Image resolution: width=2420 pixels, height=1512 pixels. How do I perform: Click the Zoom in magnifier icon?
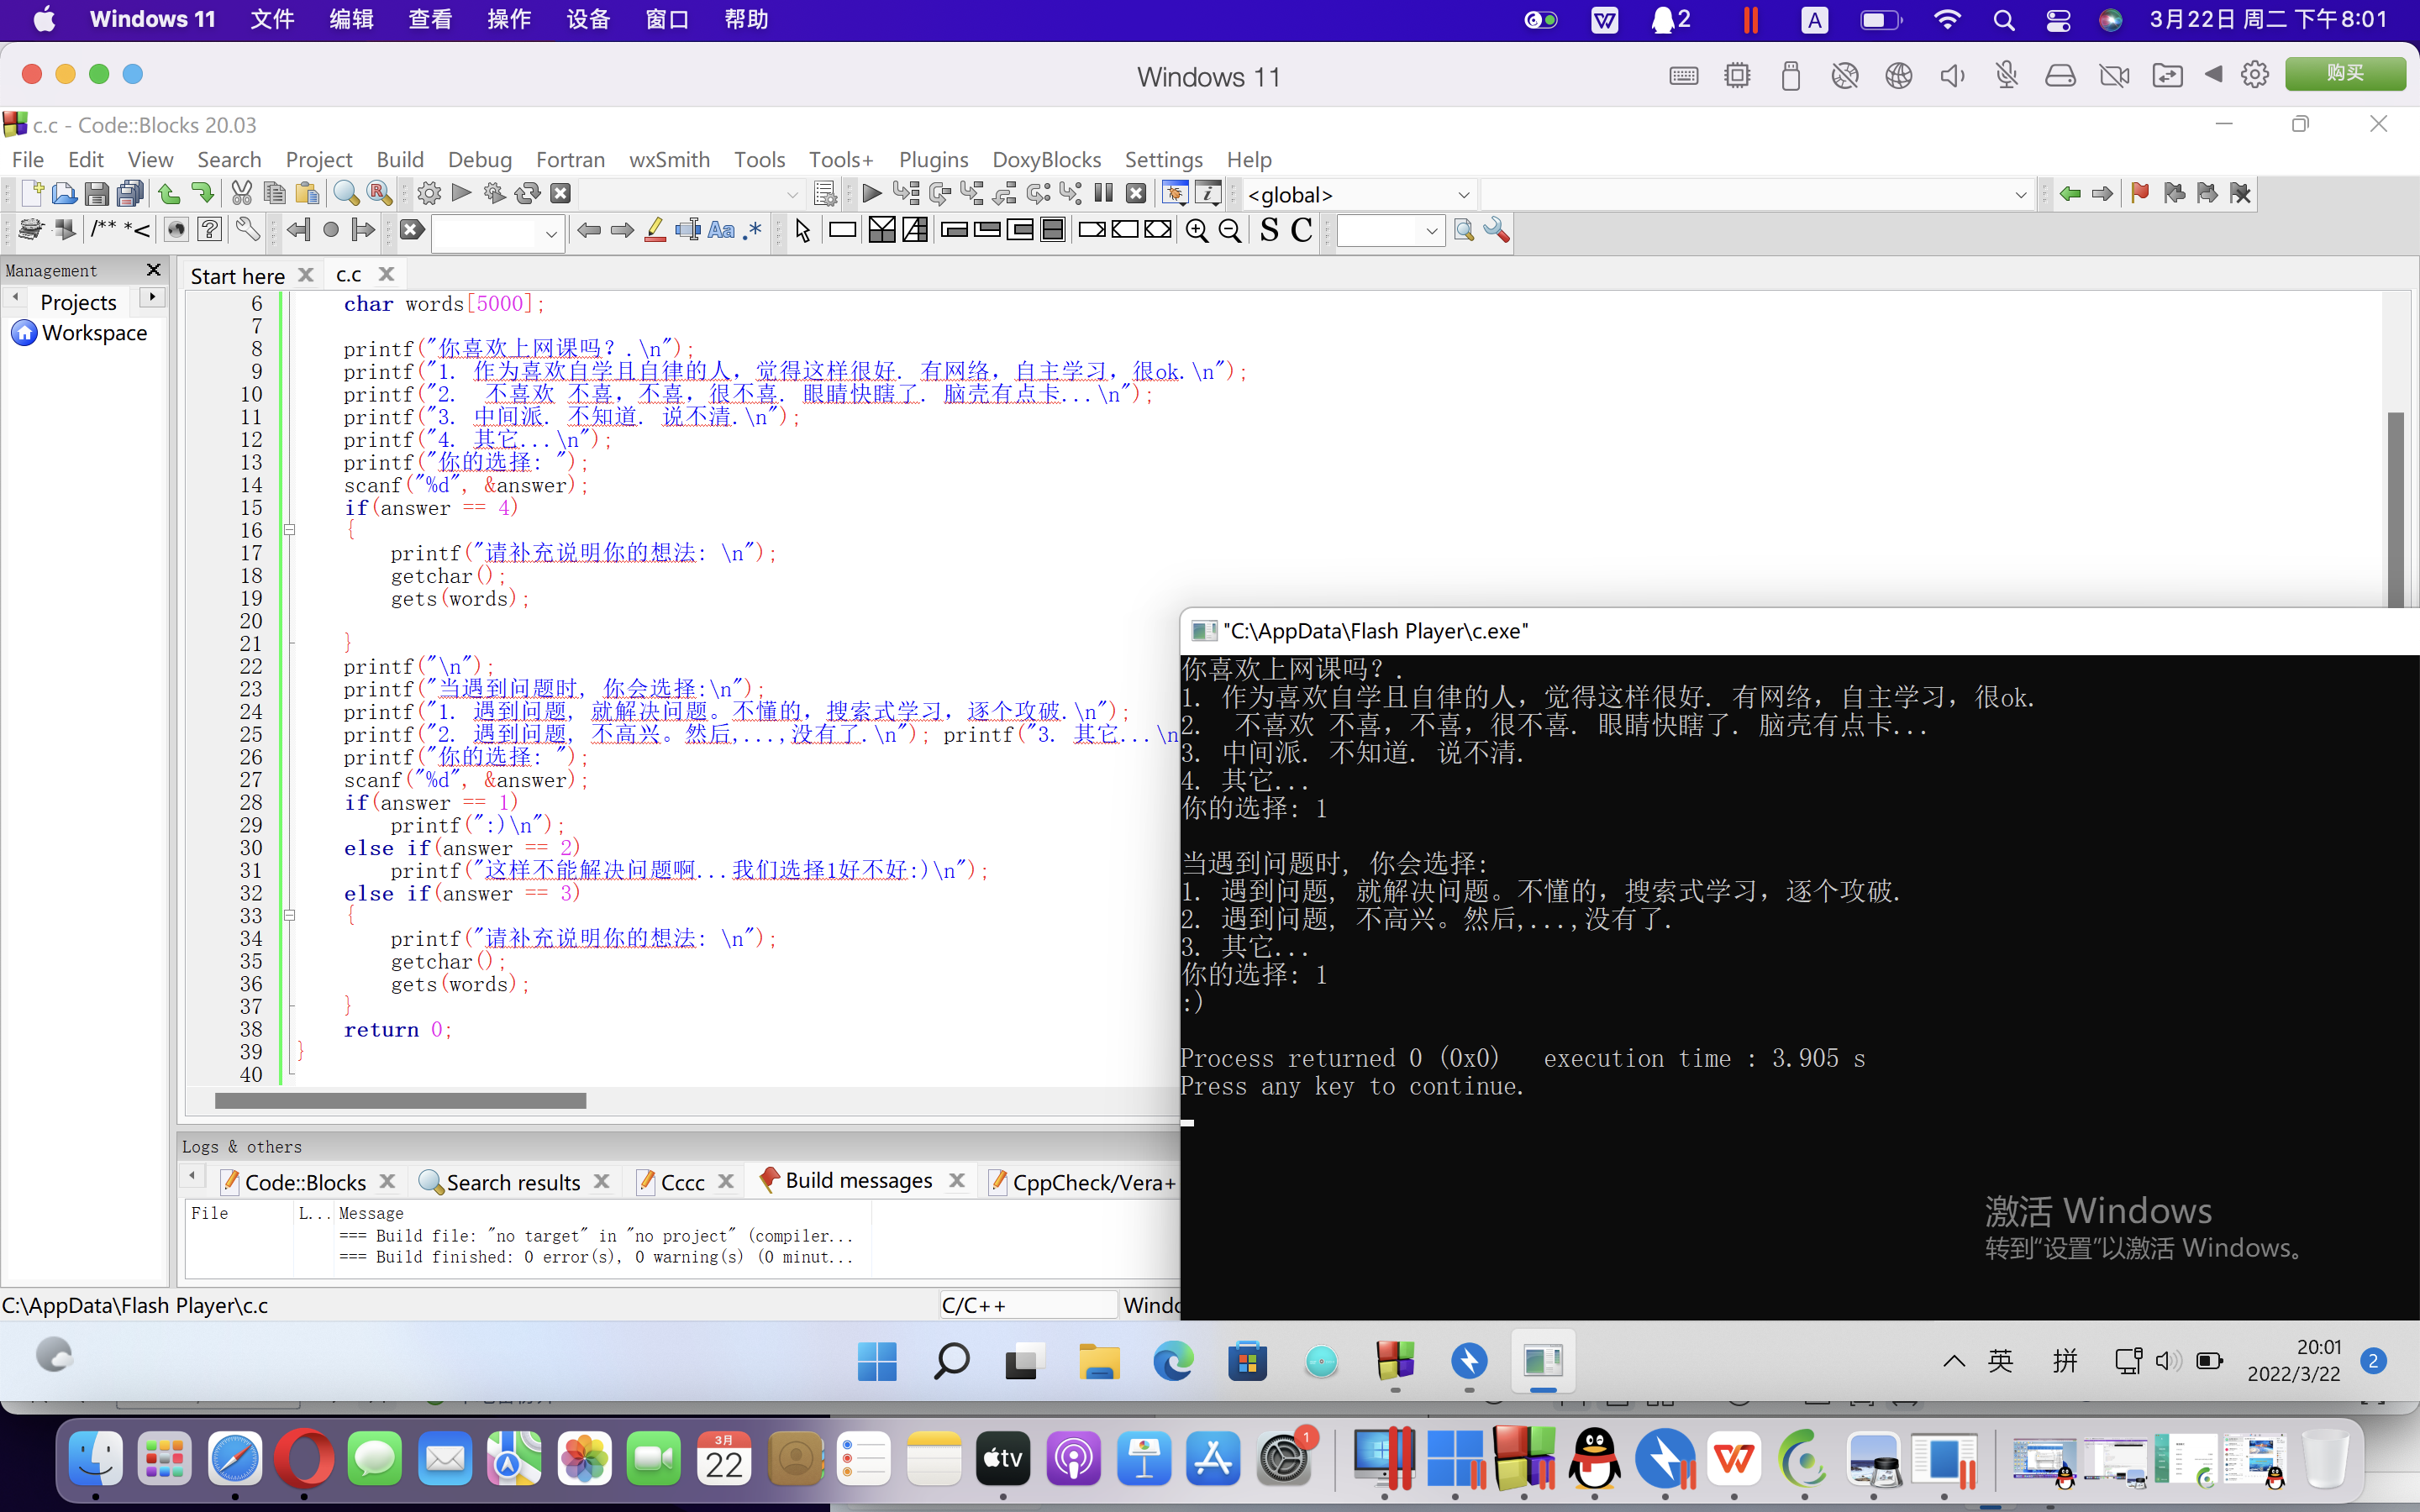[x=1196, y=231]
